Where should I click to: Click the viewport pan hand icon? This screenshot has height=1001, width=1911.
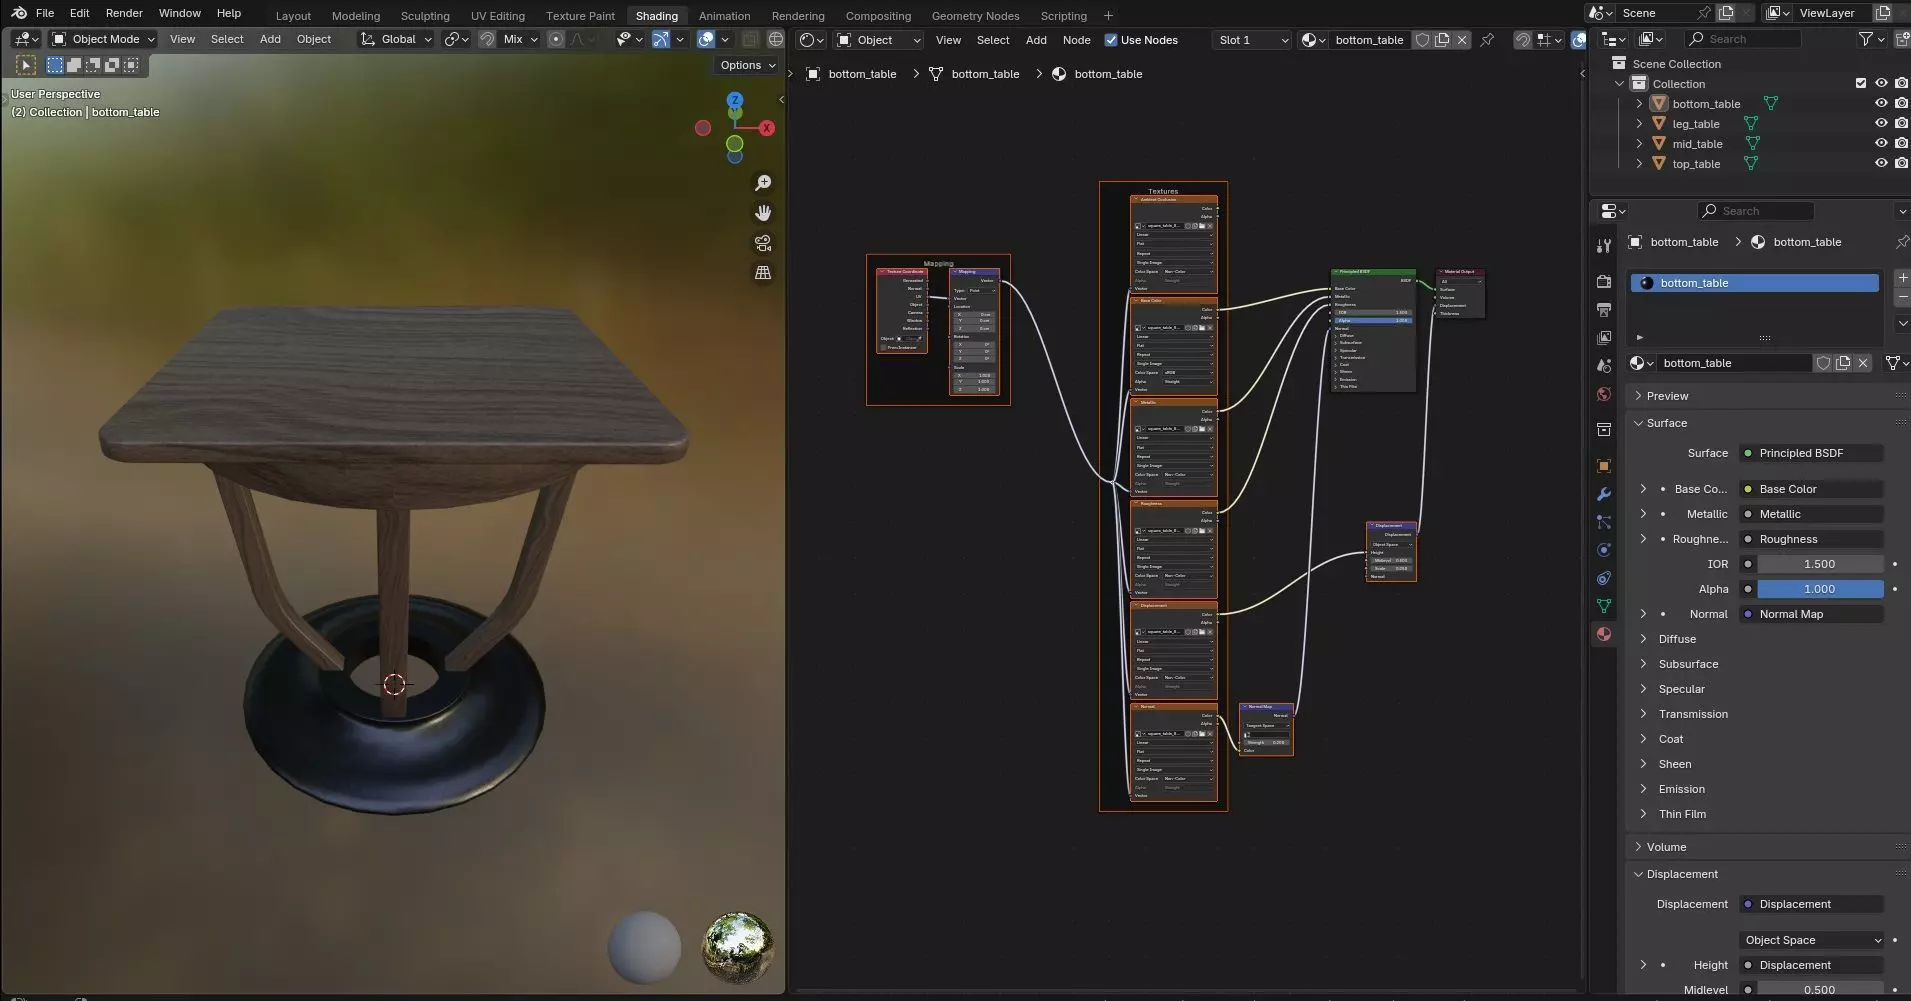click(x=763, y=213)
